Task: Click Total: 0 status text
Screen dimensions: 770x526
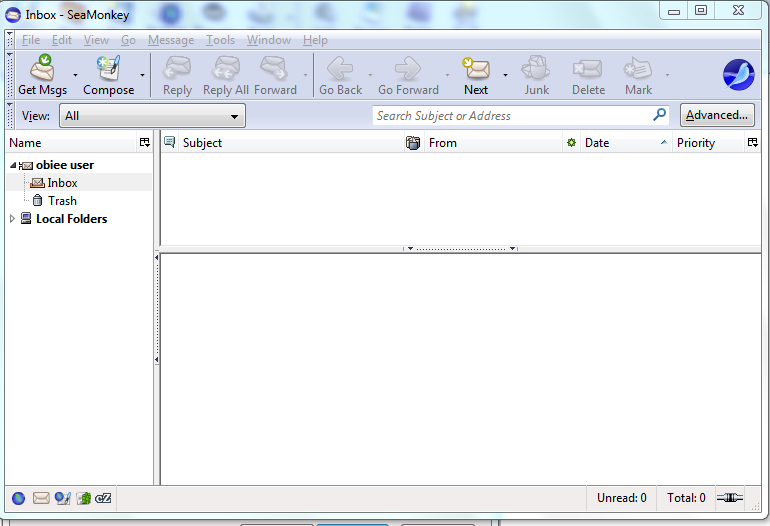Action: coord(686,498)
